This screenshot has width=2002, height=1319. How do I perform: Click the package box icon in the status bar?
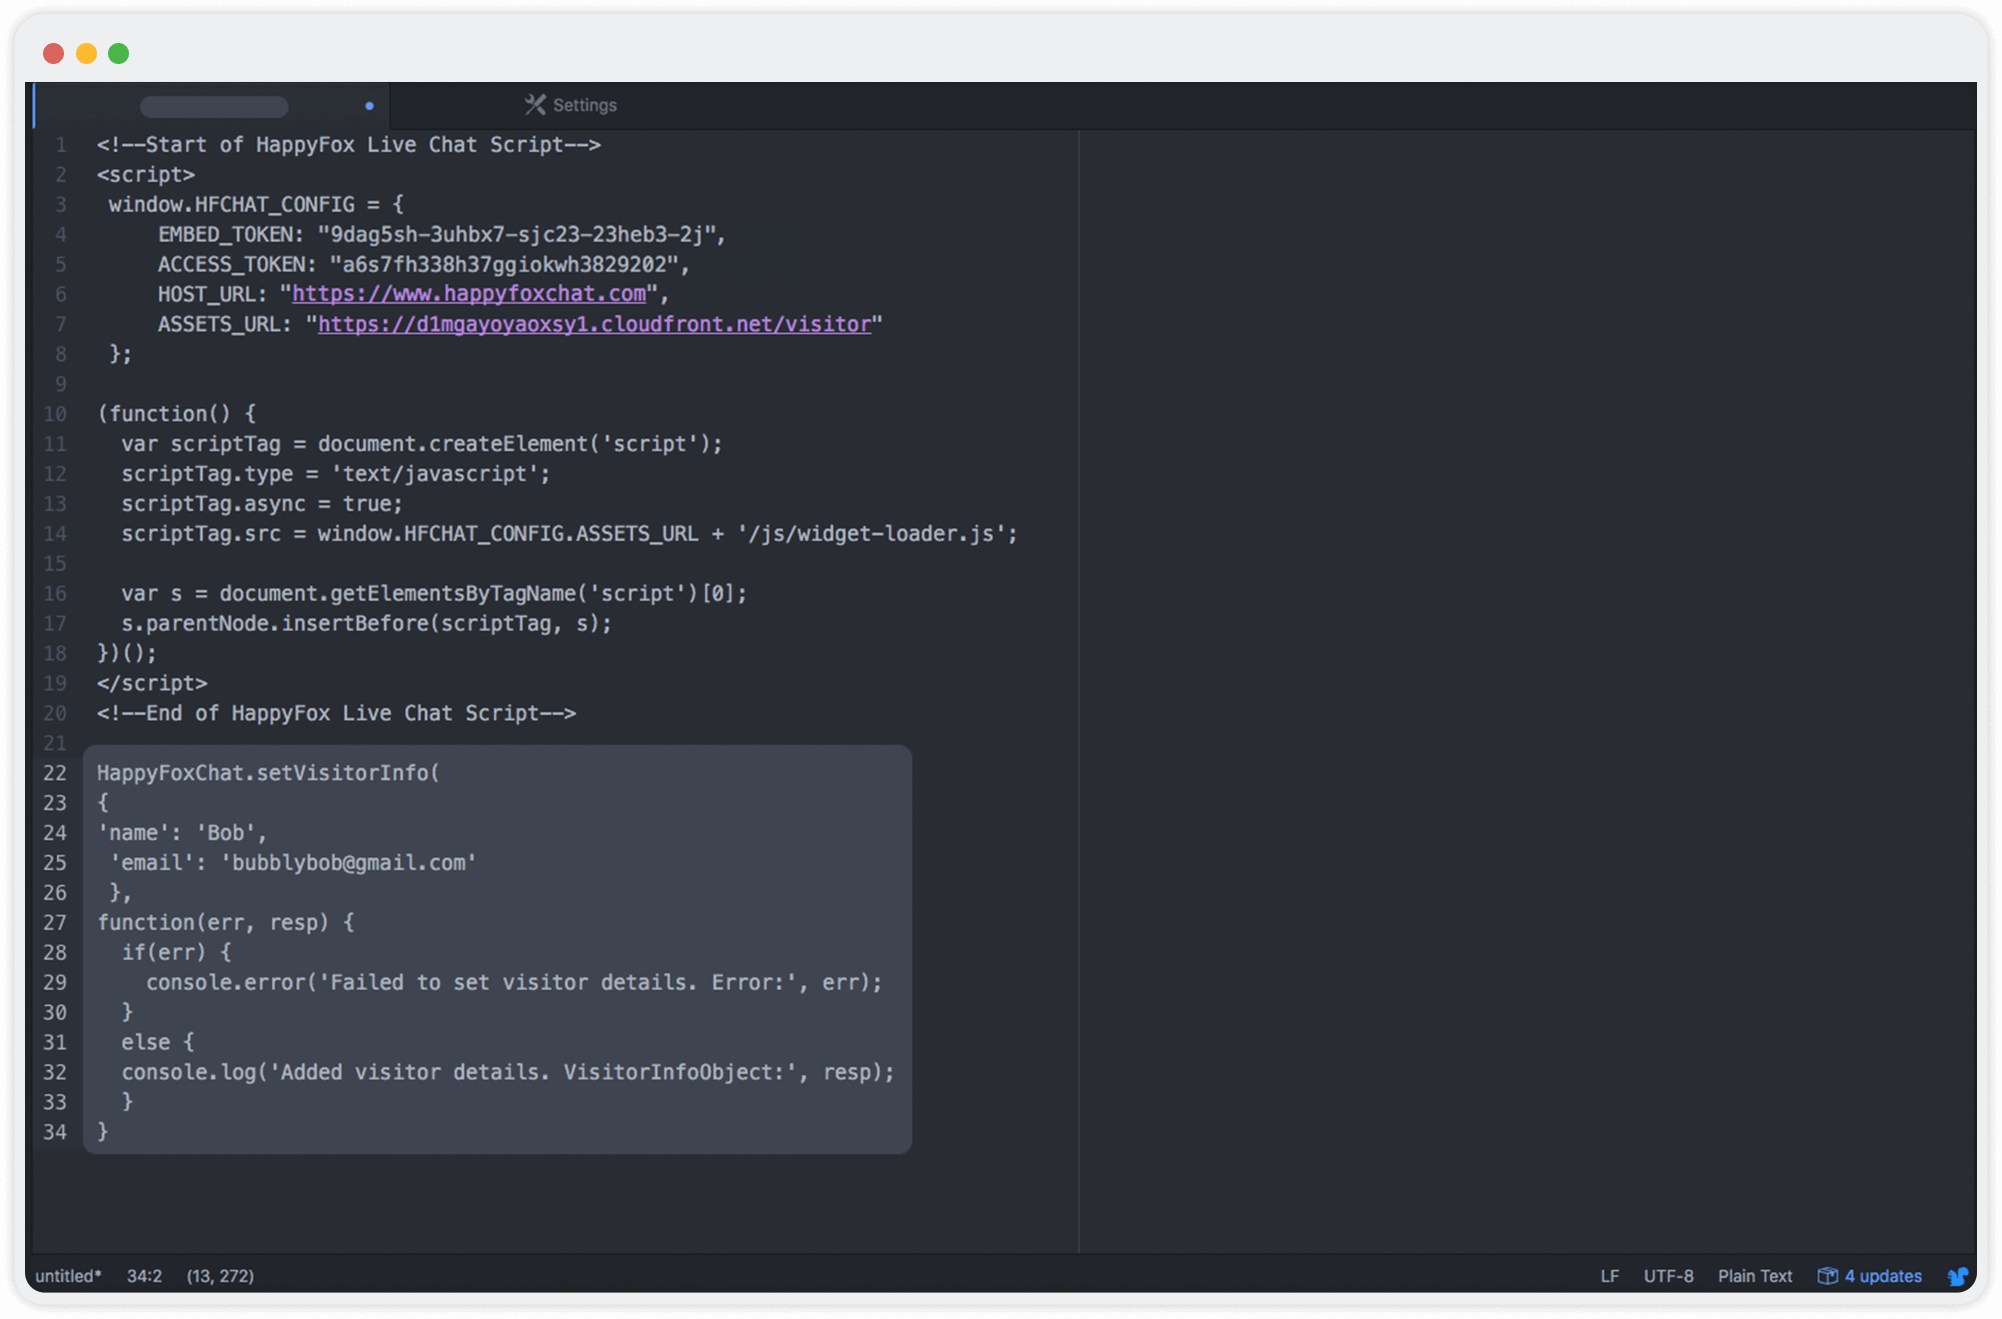(x=1828, y=1276)
